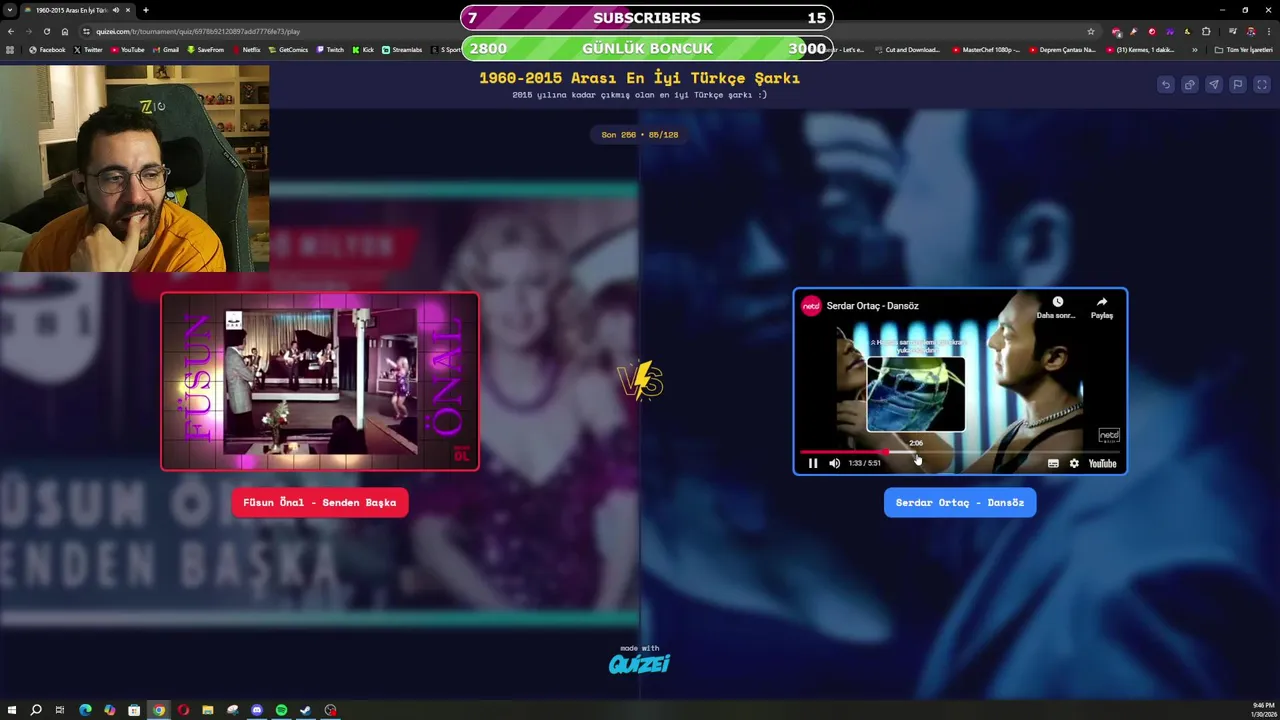The height and width of the screenshot is (720, 1280).
Task: Open the Twitch bookmark
Action: coord(330,49)
